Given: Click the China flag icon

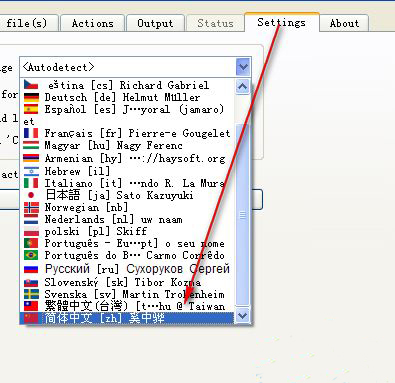Looking at the screenshot, I should pos(31,318).
